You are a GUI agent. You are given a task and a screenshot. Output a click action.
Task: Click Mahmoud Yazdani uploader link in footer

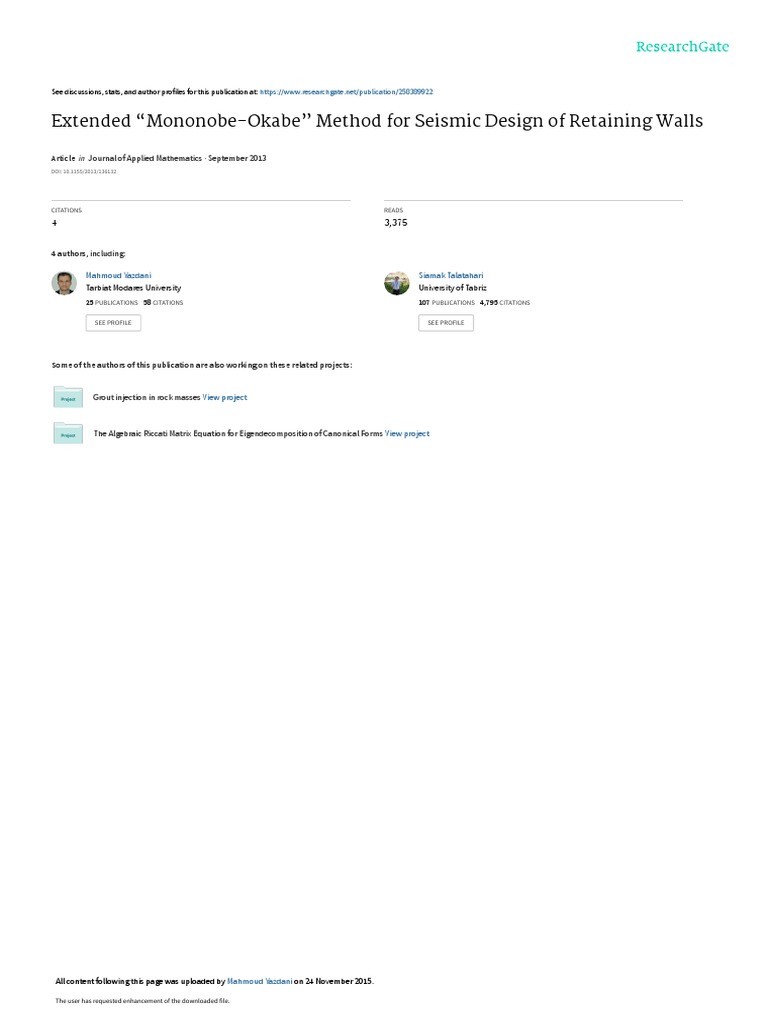[259, 981]
